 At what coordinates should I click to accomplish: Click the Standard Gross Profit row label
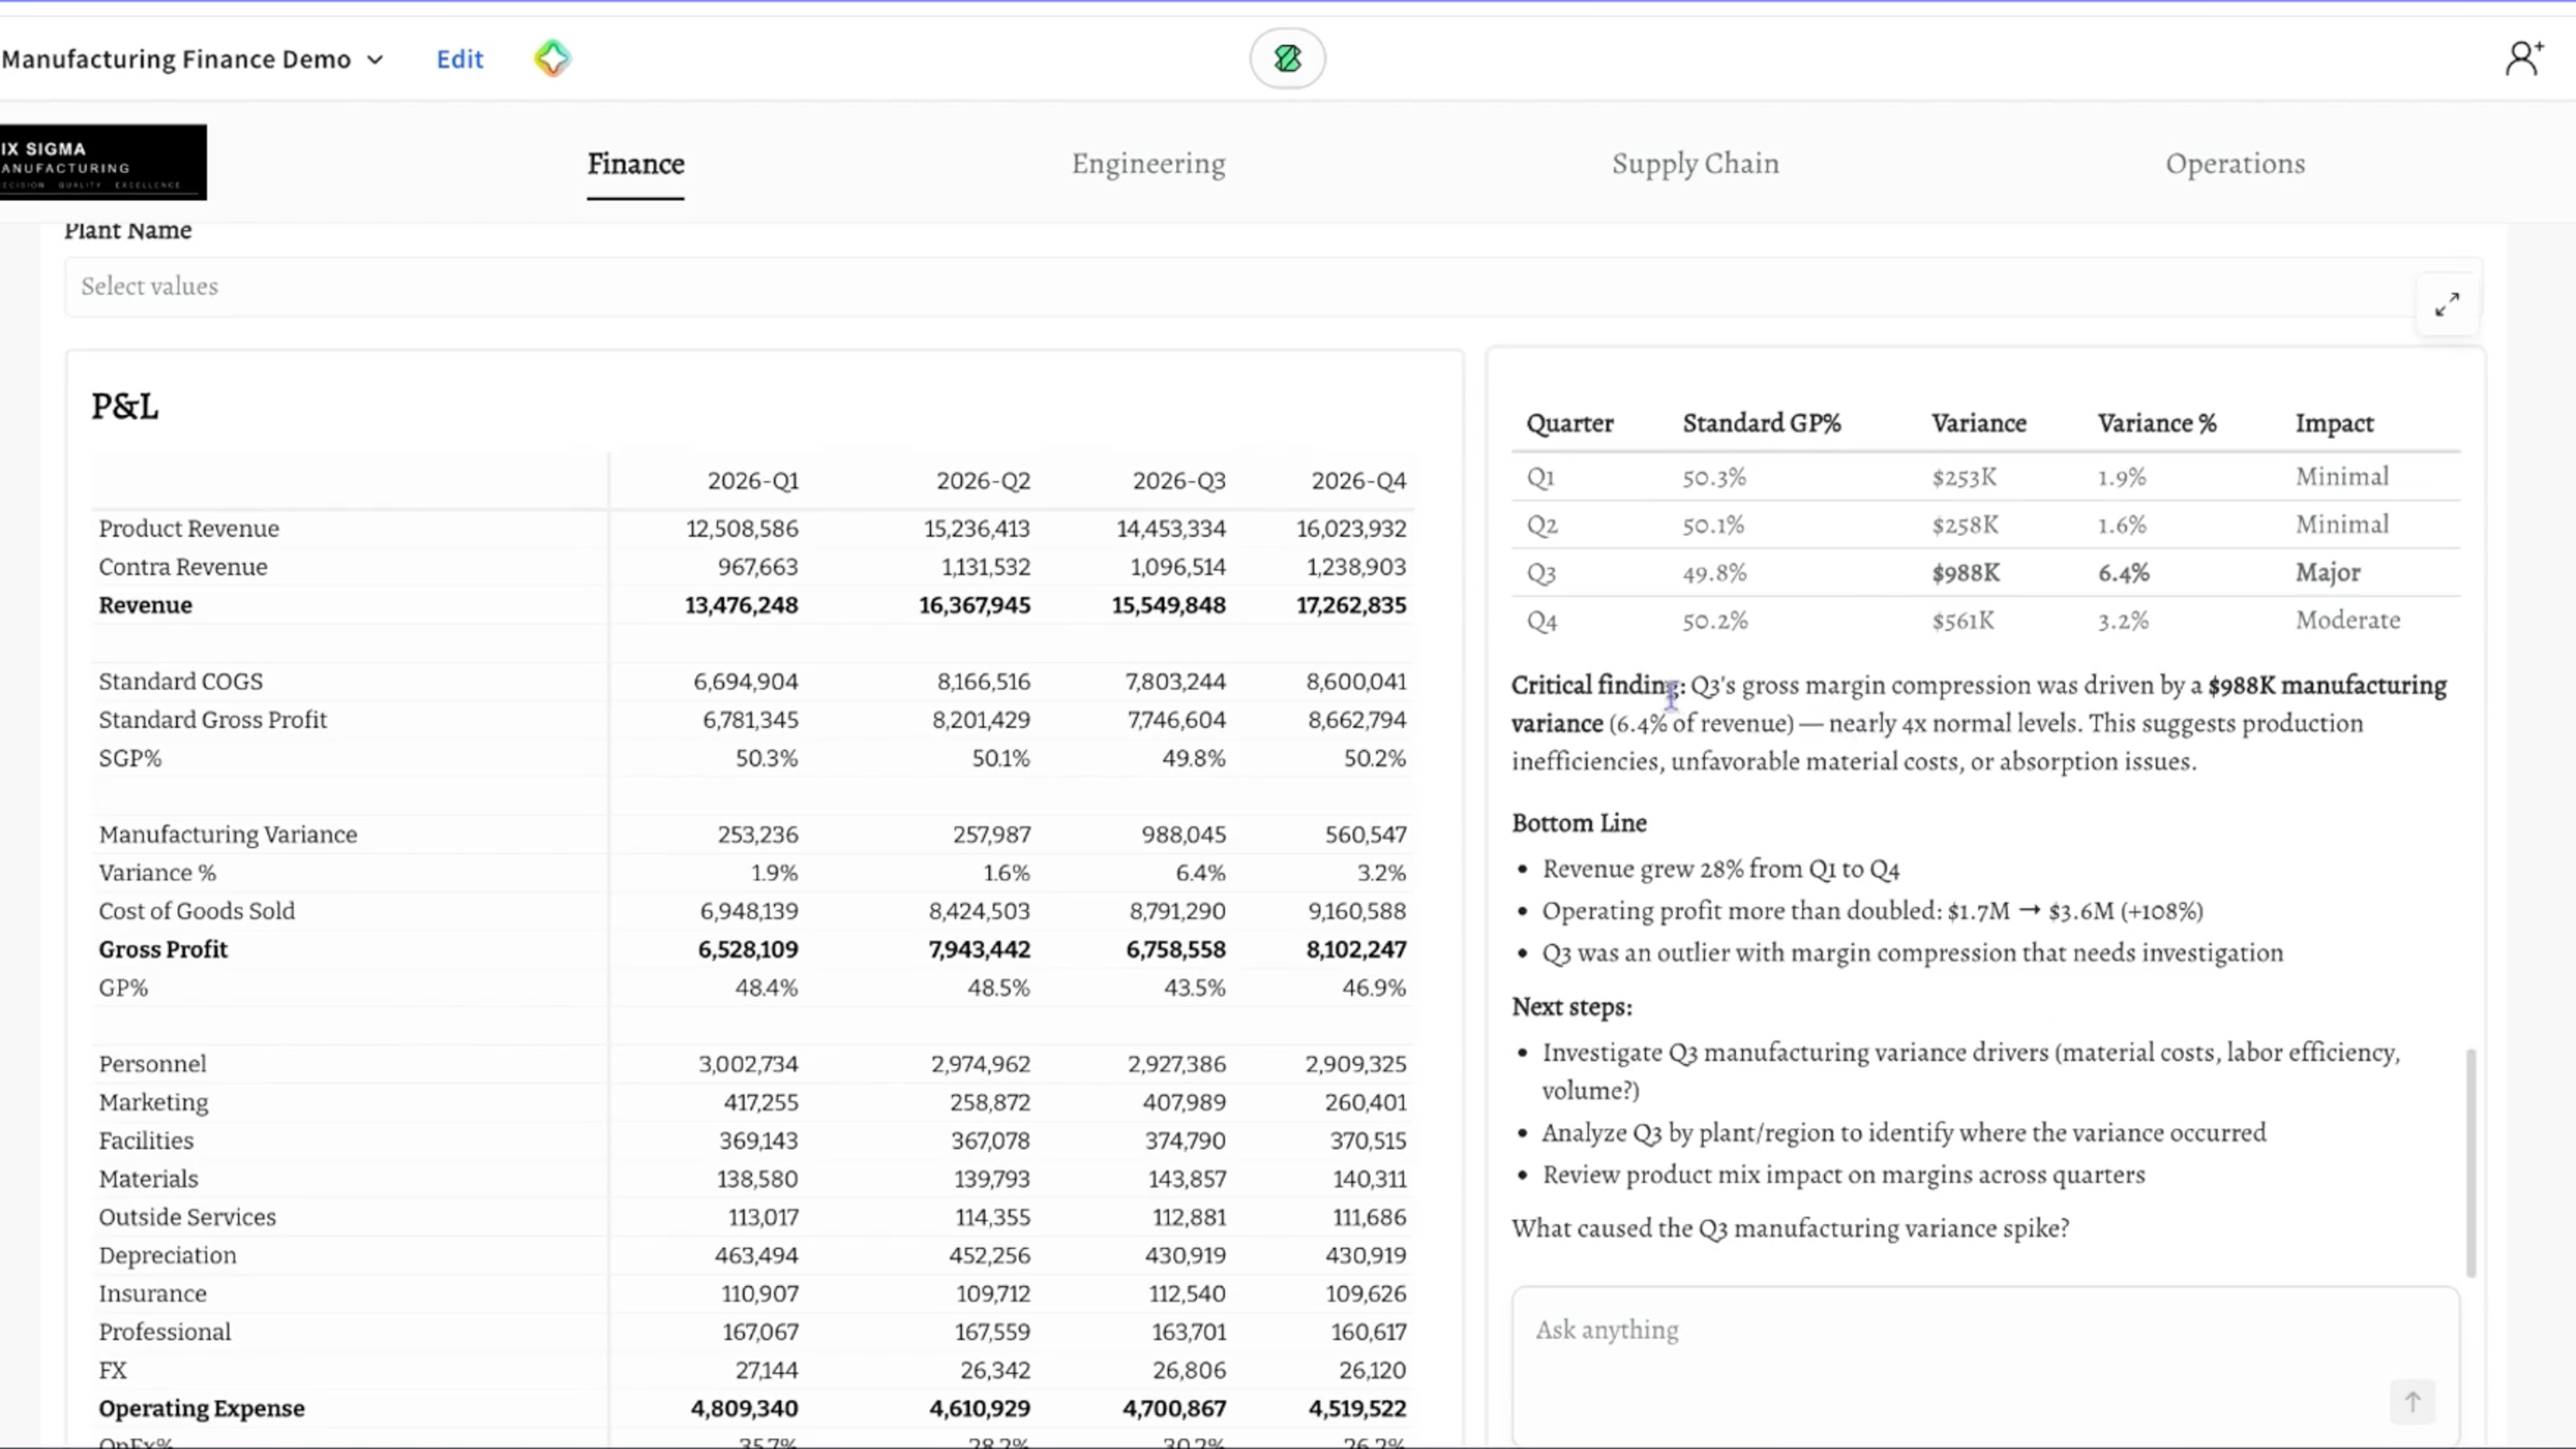click(x=213, y=720)
